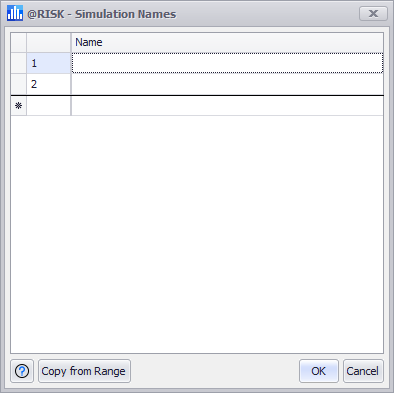This screenshot has width=394, height=393.
Task: Click the empty number cell in new row
Action: (x=49, y=106)
